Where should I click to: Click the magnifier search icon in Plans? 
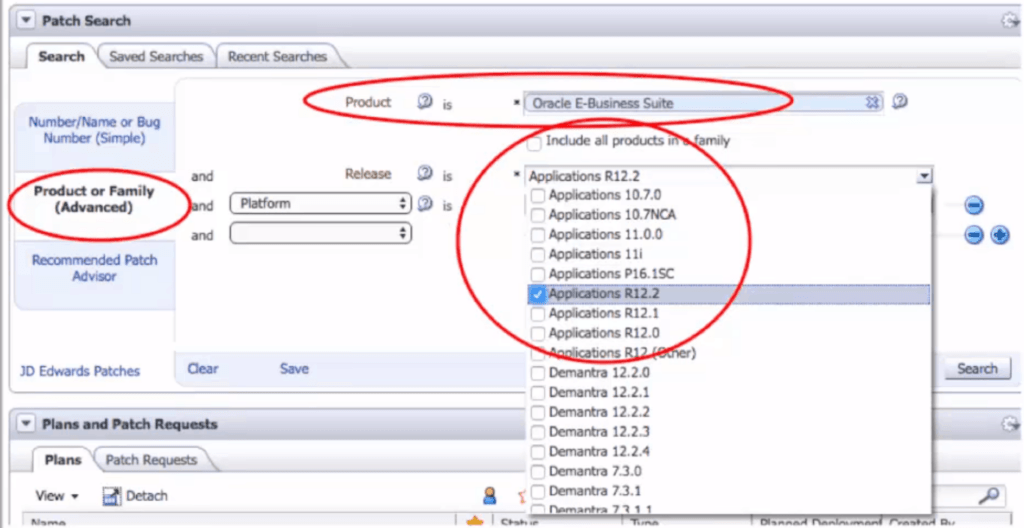pos(989,495)
